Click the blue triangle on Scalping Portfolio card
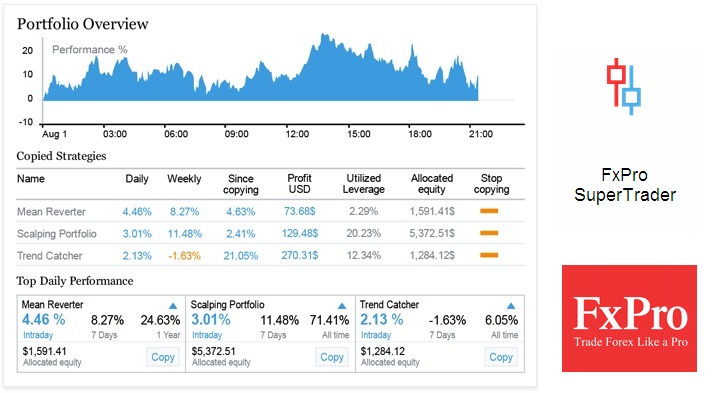Screen dimensions: 724x393 coord(342,306)
